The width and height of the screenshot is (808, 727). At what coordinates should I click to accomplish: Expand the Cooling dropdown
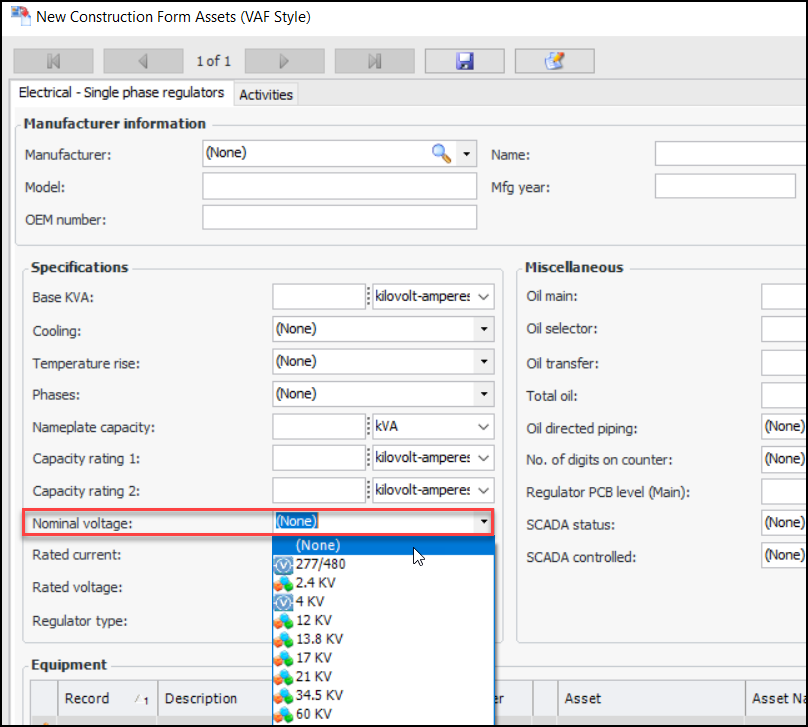point(484,329)
